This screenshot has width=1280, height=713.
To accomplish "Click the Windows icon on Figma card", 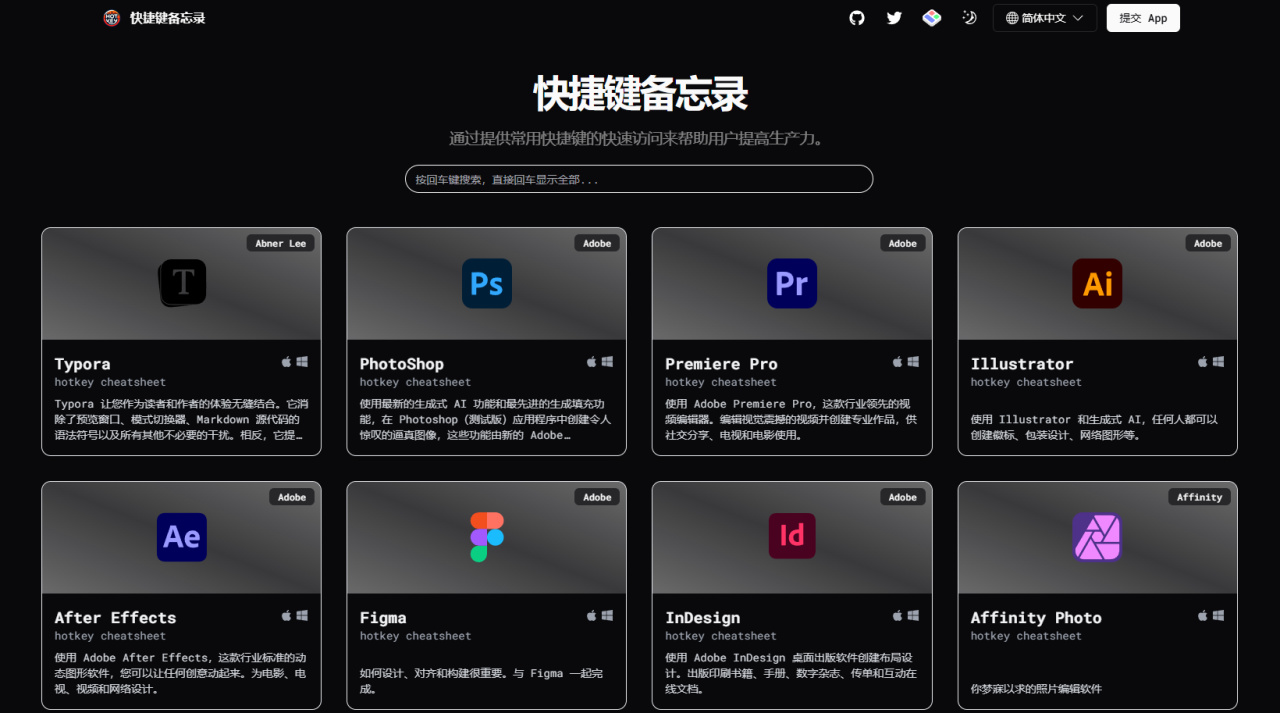I will click(x=607, y=615).
